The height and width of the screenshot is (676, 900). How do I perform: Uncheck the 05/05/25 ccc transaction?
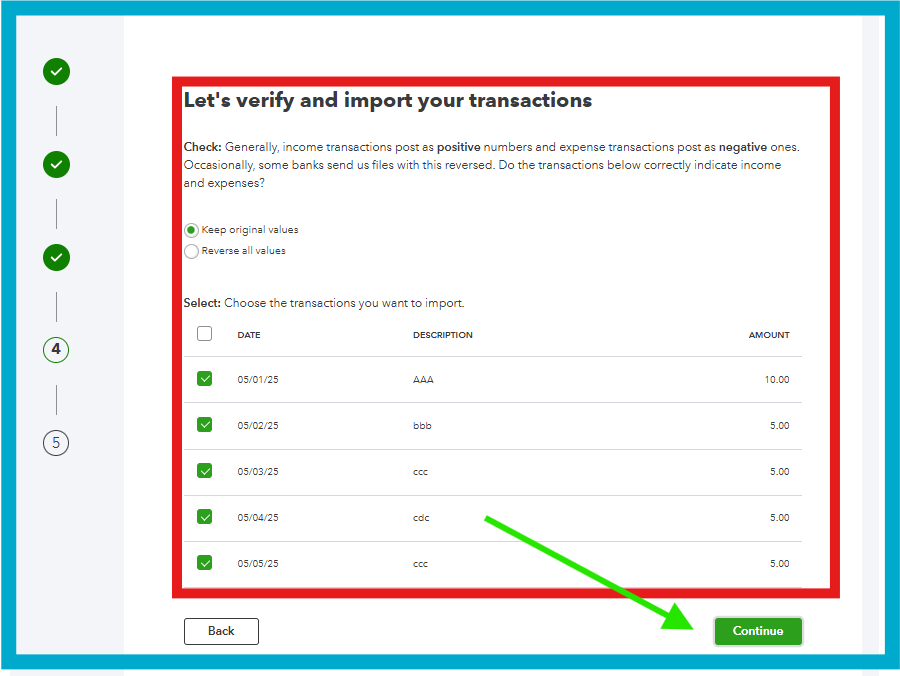[x=204, y=562]
